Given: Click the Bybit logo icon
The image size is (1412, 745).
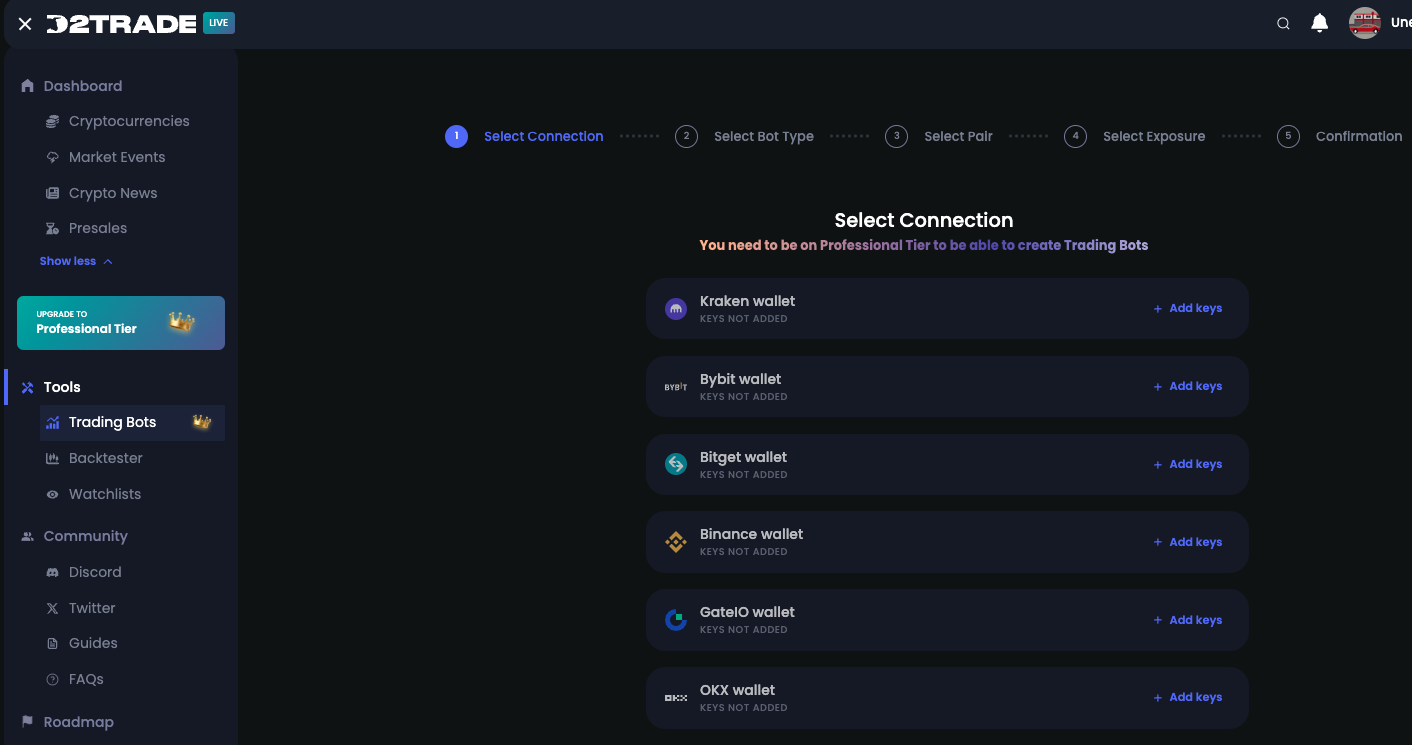Looking at the screenshot, I should 676,387.
